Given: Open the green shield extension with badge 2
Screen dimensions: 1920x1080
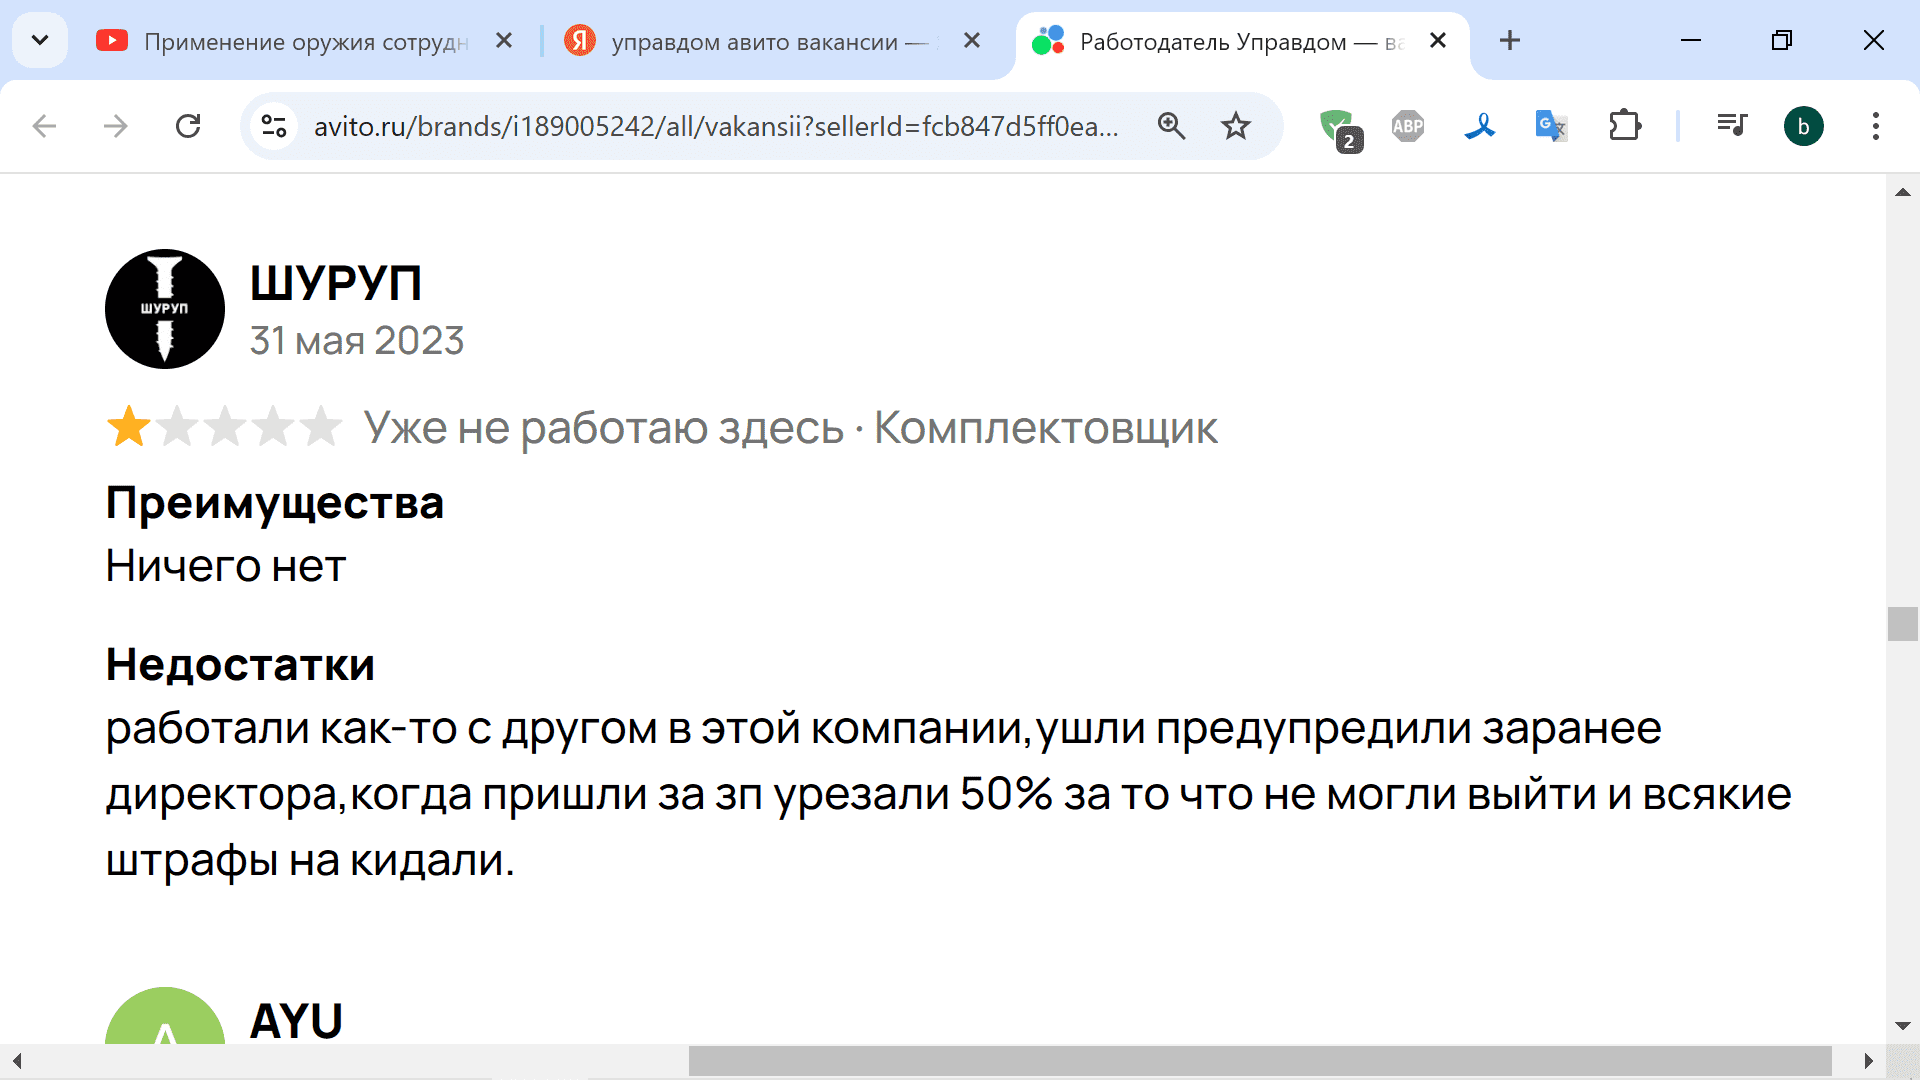Looking at the screenshot, I should click(1337, 127).
